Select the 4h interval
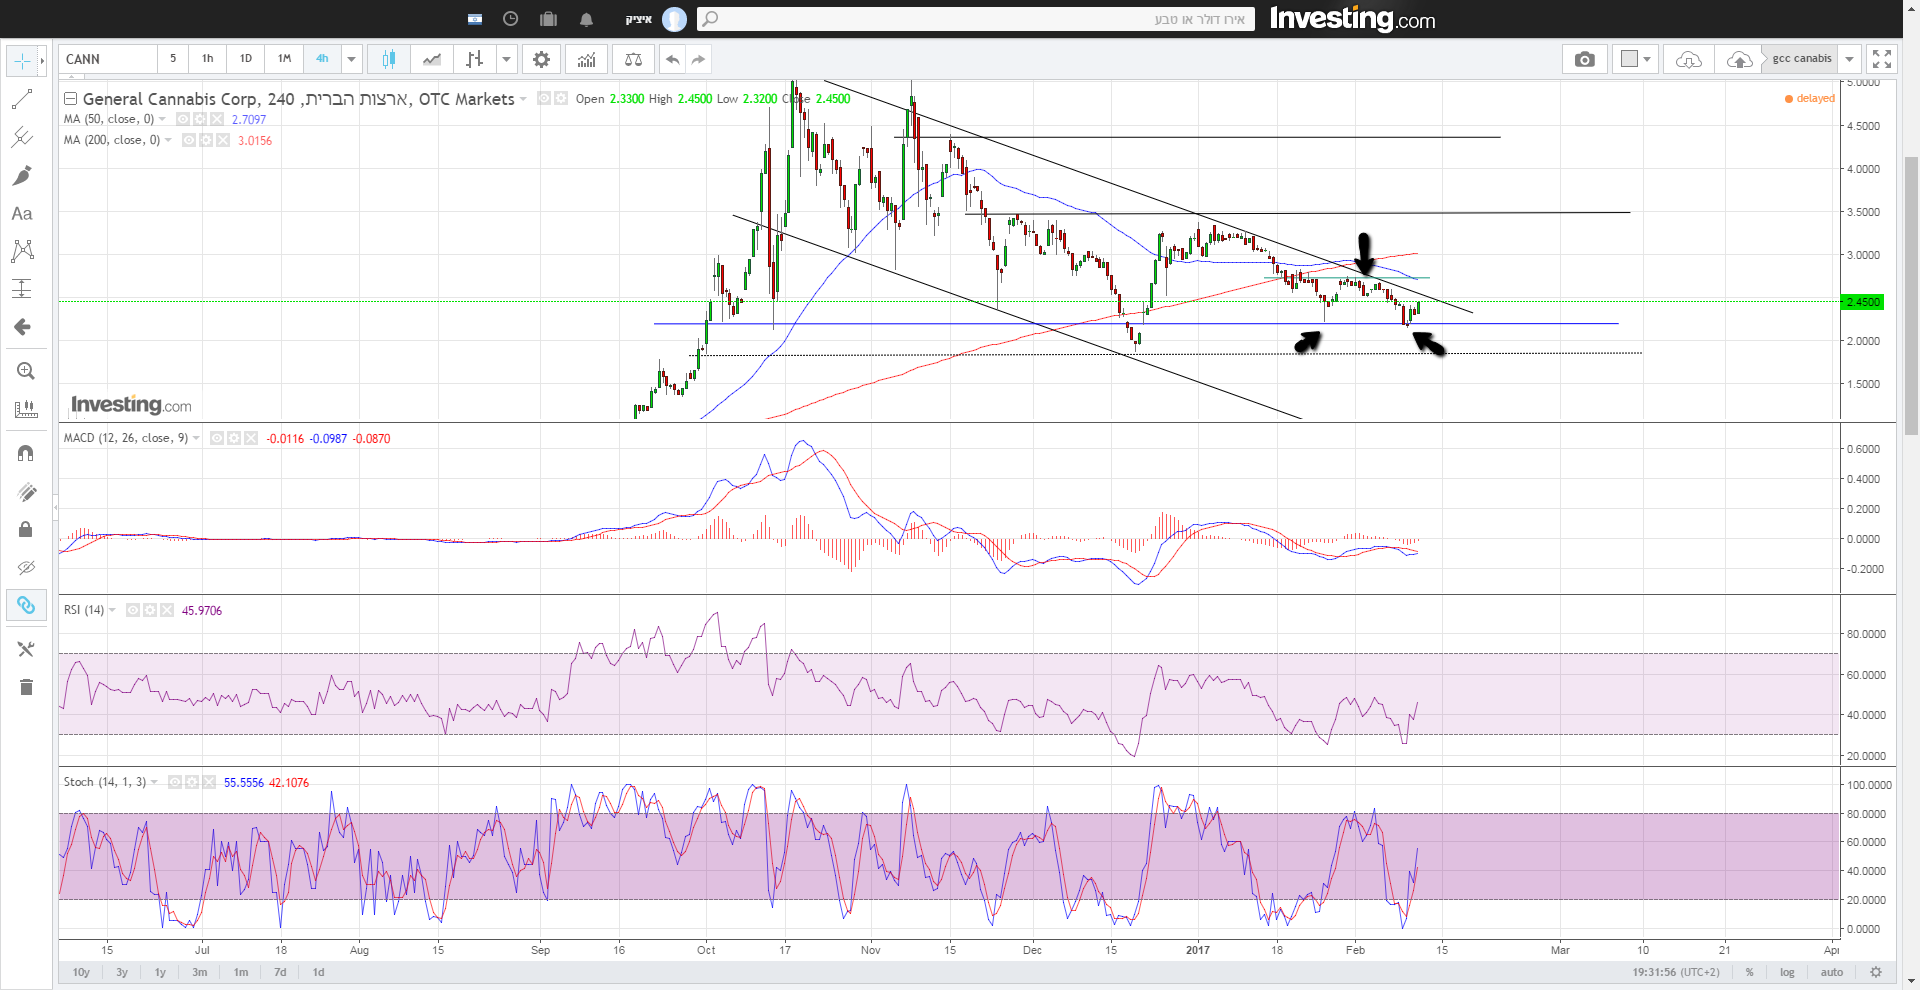Screen dimensions: 1920x990 (x=322, y=59)
